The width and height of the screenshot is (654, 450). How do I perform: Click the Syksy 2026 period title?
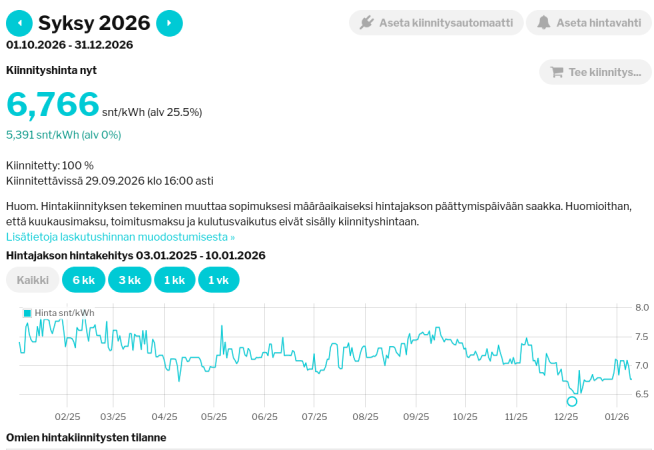click(94, 23)
